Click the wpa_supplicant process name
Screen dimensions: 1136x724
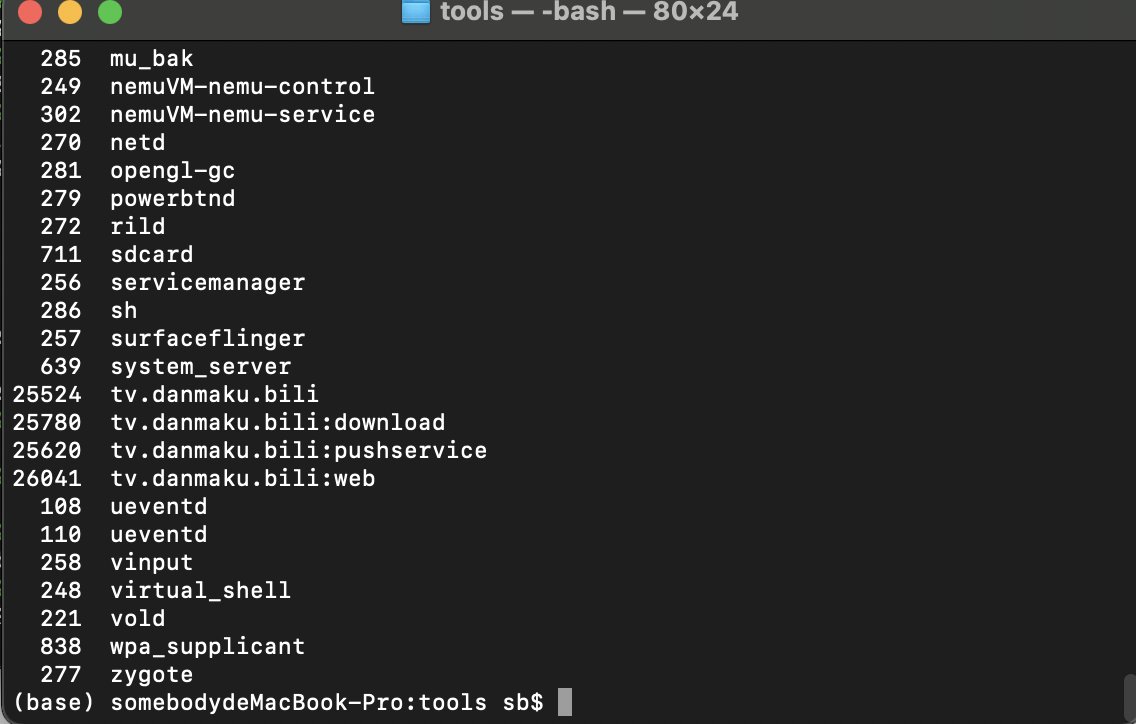(207, 646)
